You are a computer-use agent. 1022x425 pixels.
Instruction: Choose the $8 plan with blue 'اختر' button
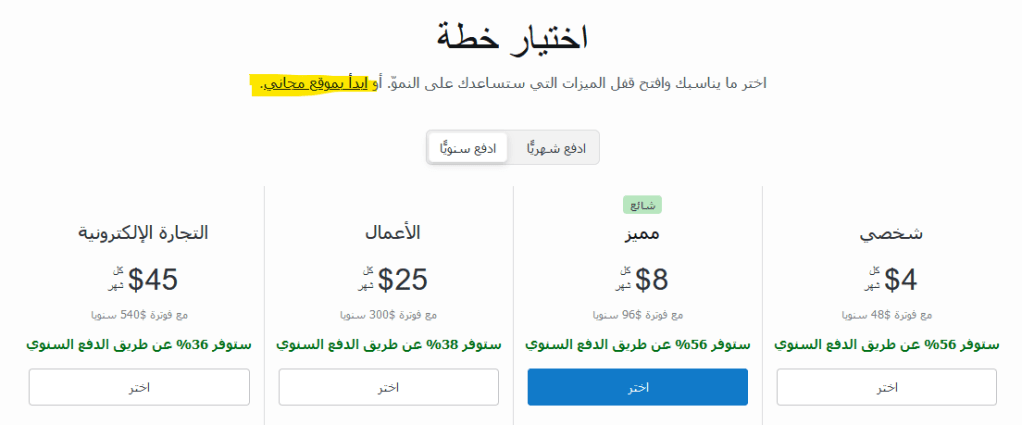pos(637,387)
